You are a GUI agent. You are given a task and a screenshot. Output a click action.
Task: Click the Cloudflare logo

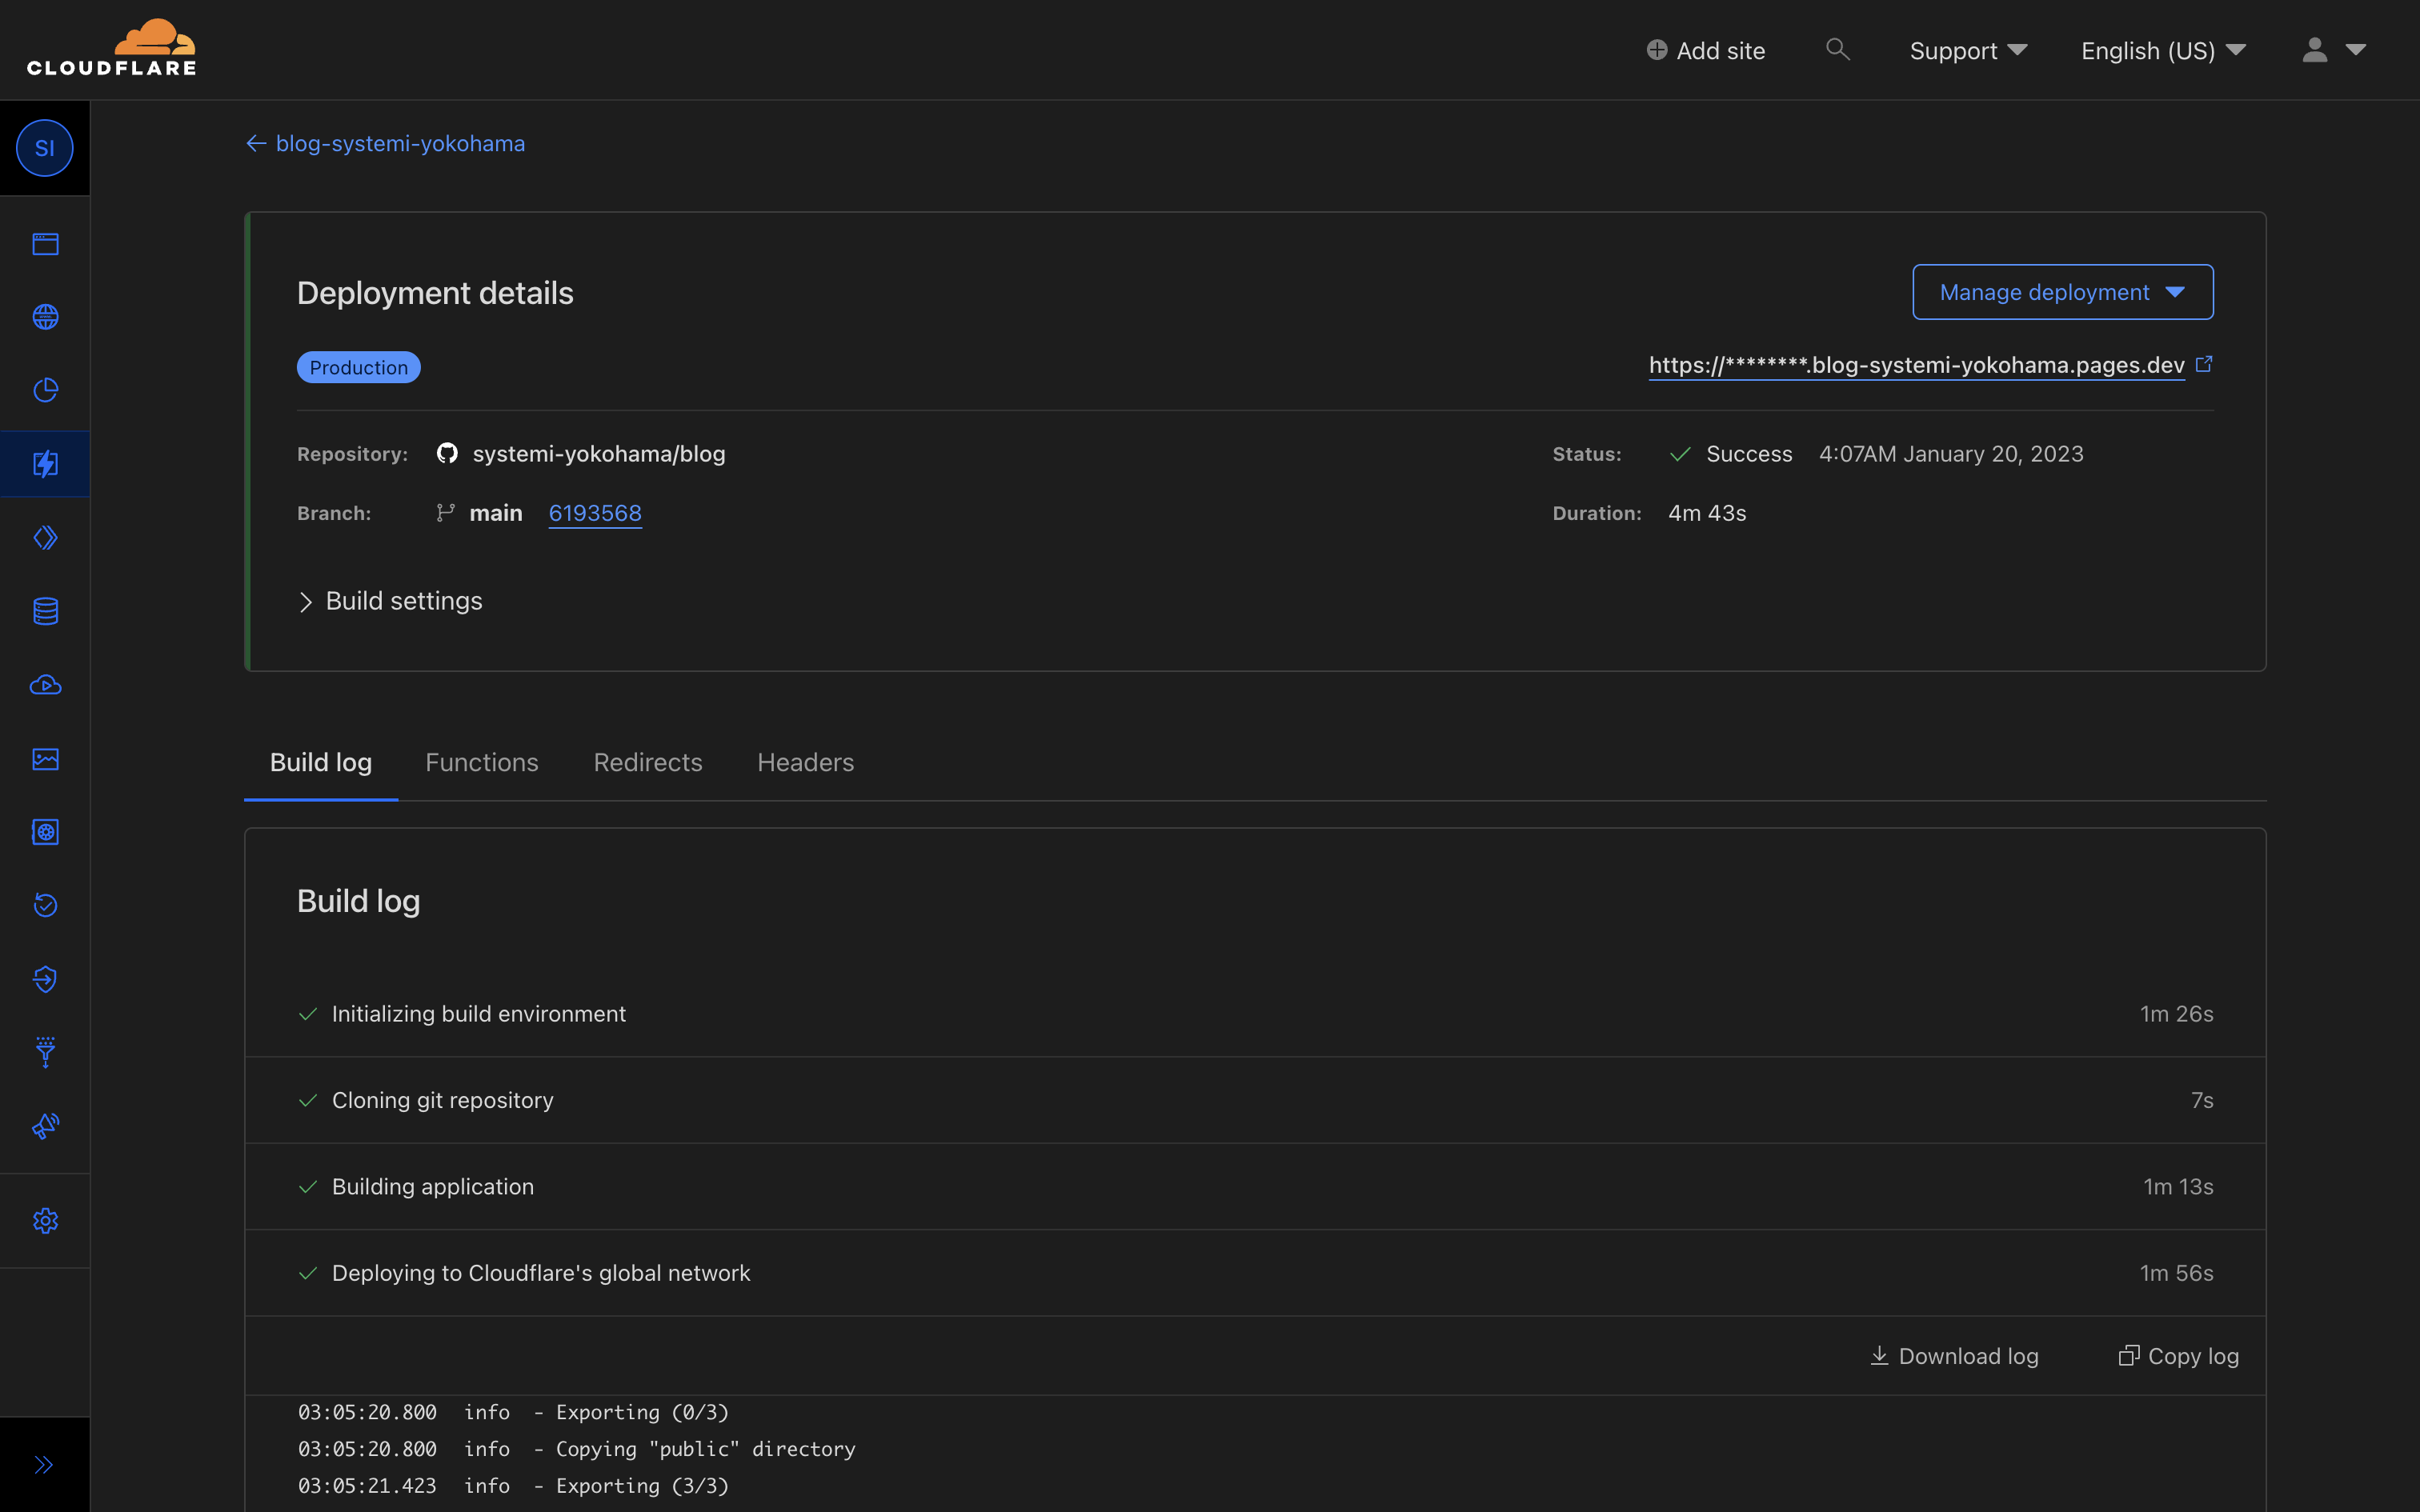click(111, 47)
